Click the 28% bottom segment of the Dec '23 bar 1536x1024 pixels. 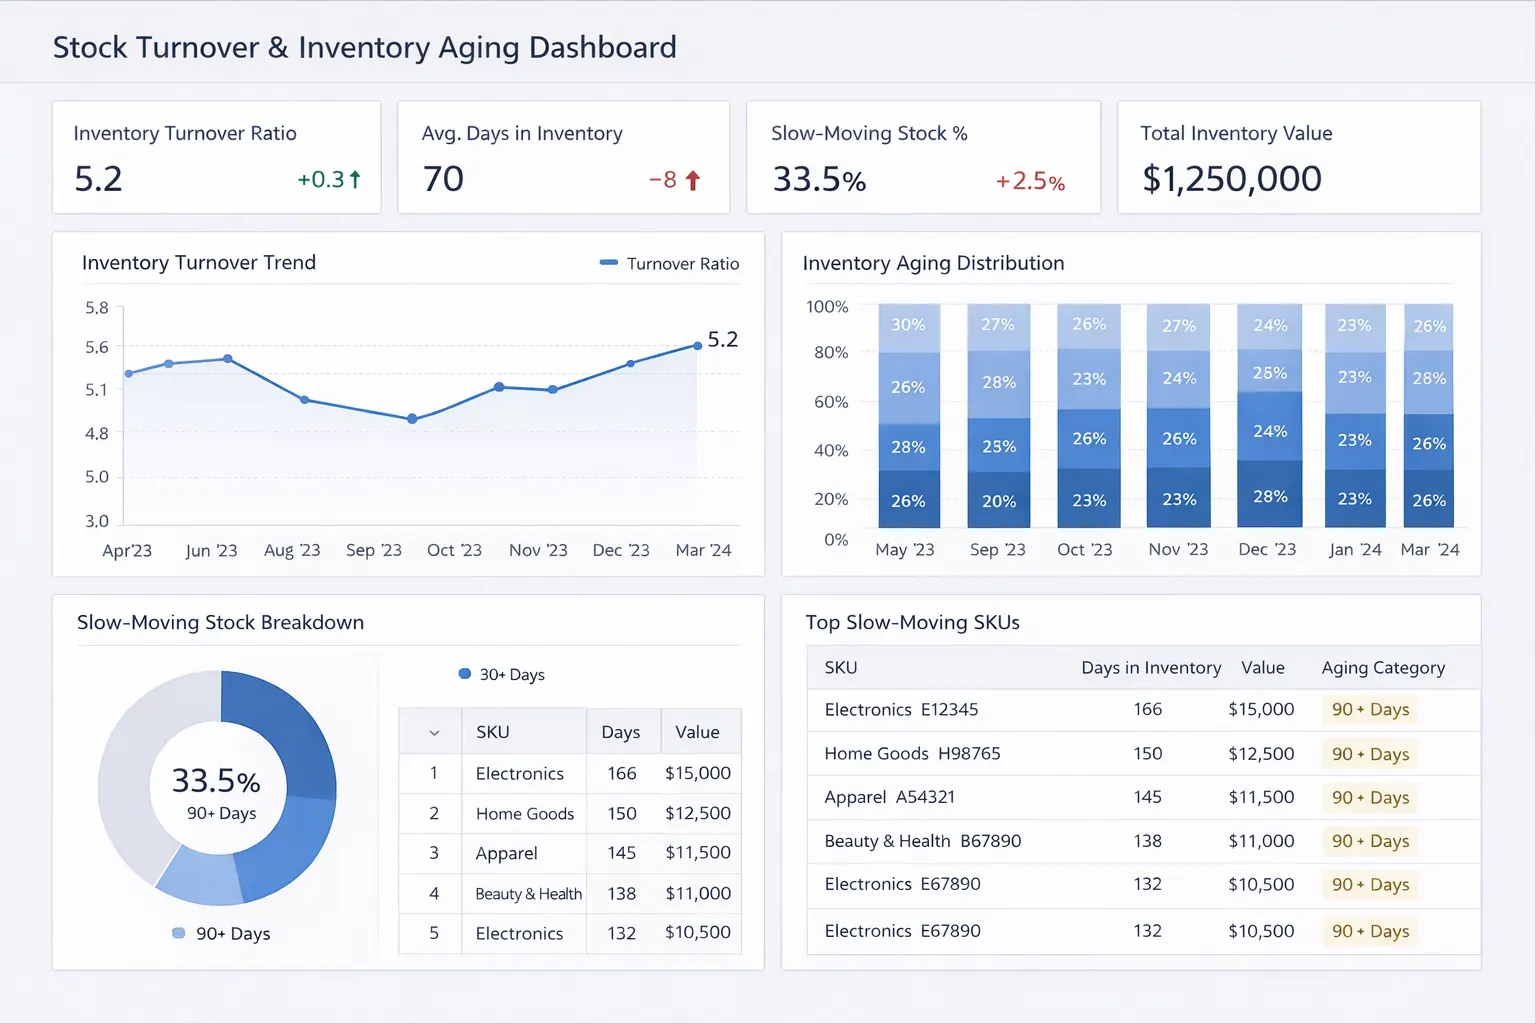(x=1268, y=496)
